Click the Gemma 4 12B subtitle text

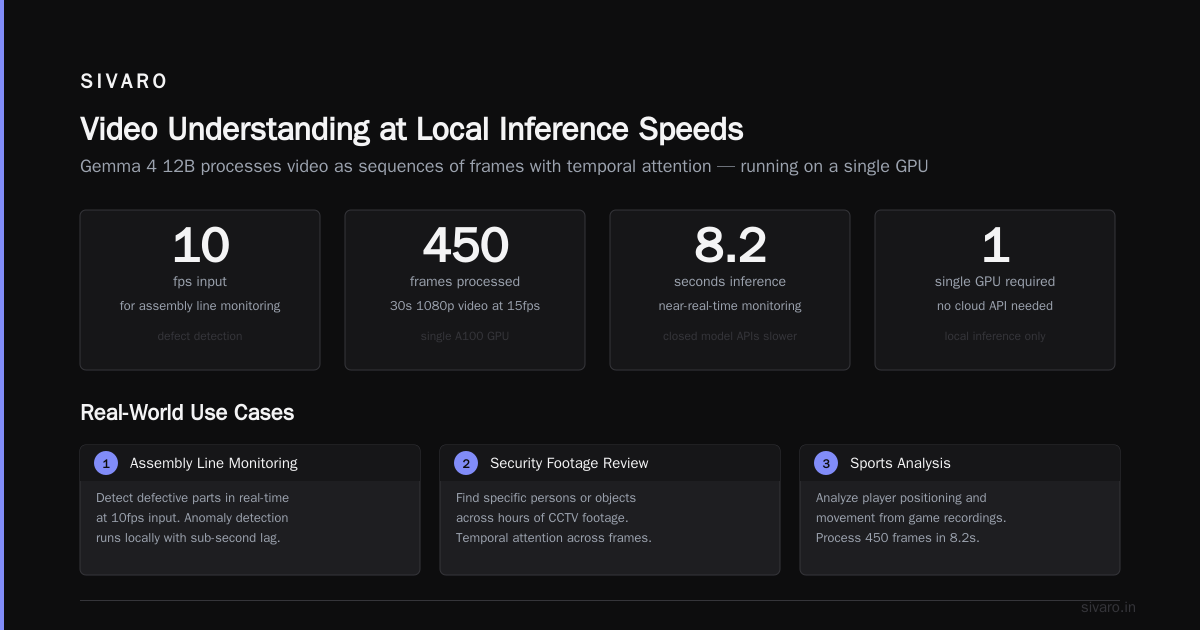[x=504, y=166]
